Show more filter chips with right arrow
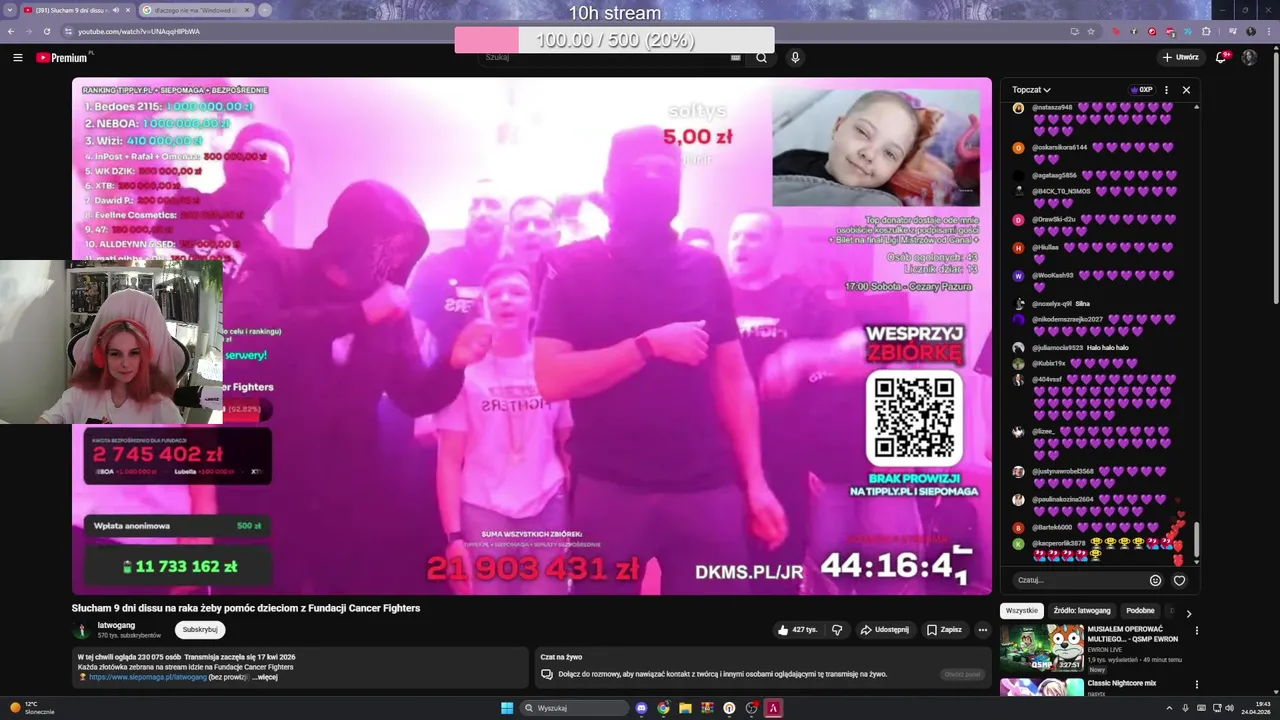Screen dimensions: 1280x720 pos(1188,613)
